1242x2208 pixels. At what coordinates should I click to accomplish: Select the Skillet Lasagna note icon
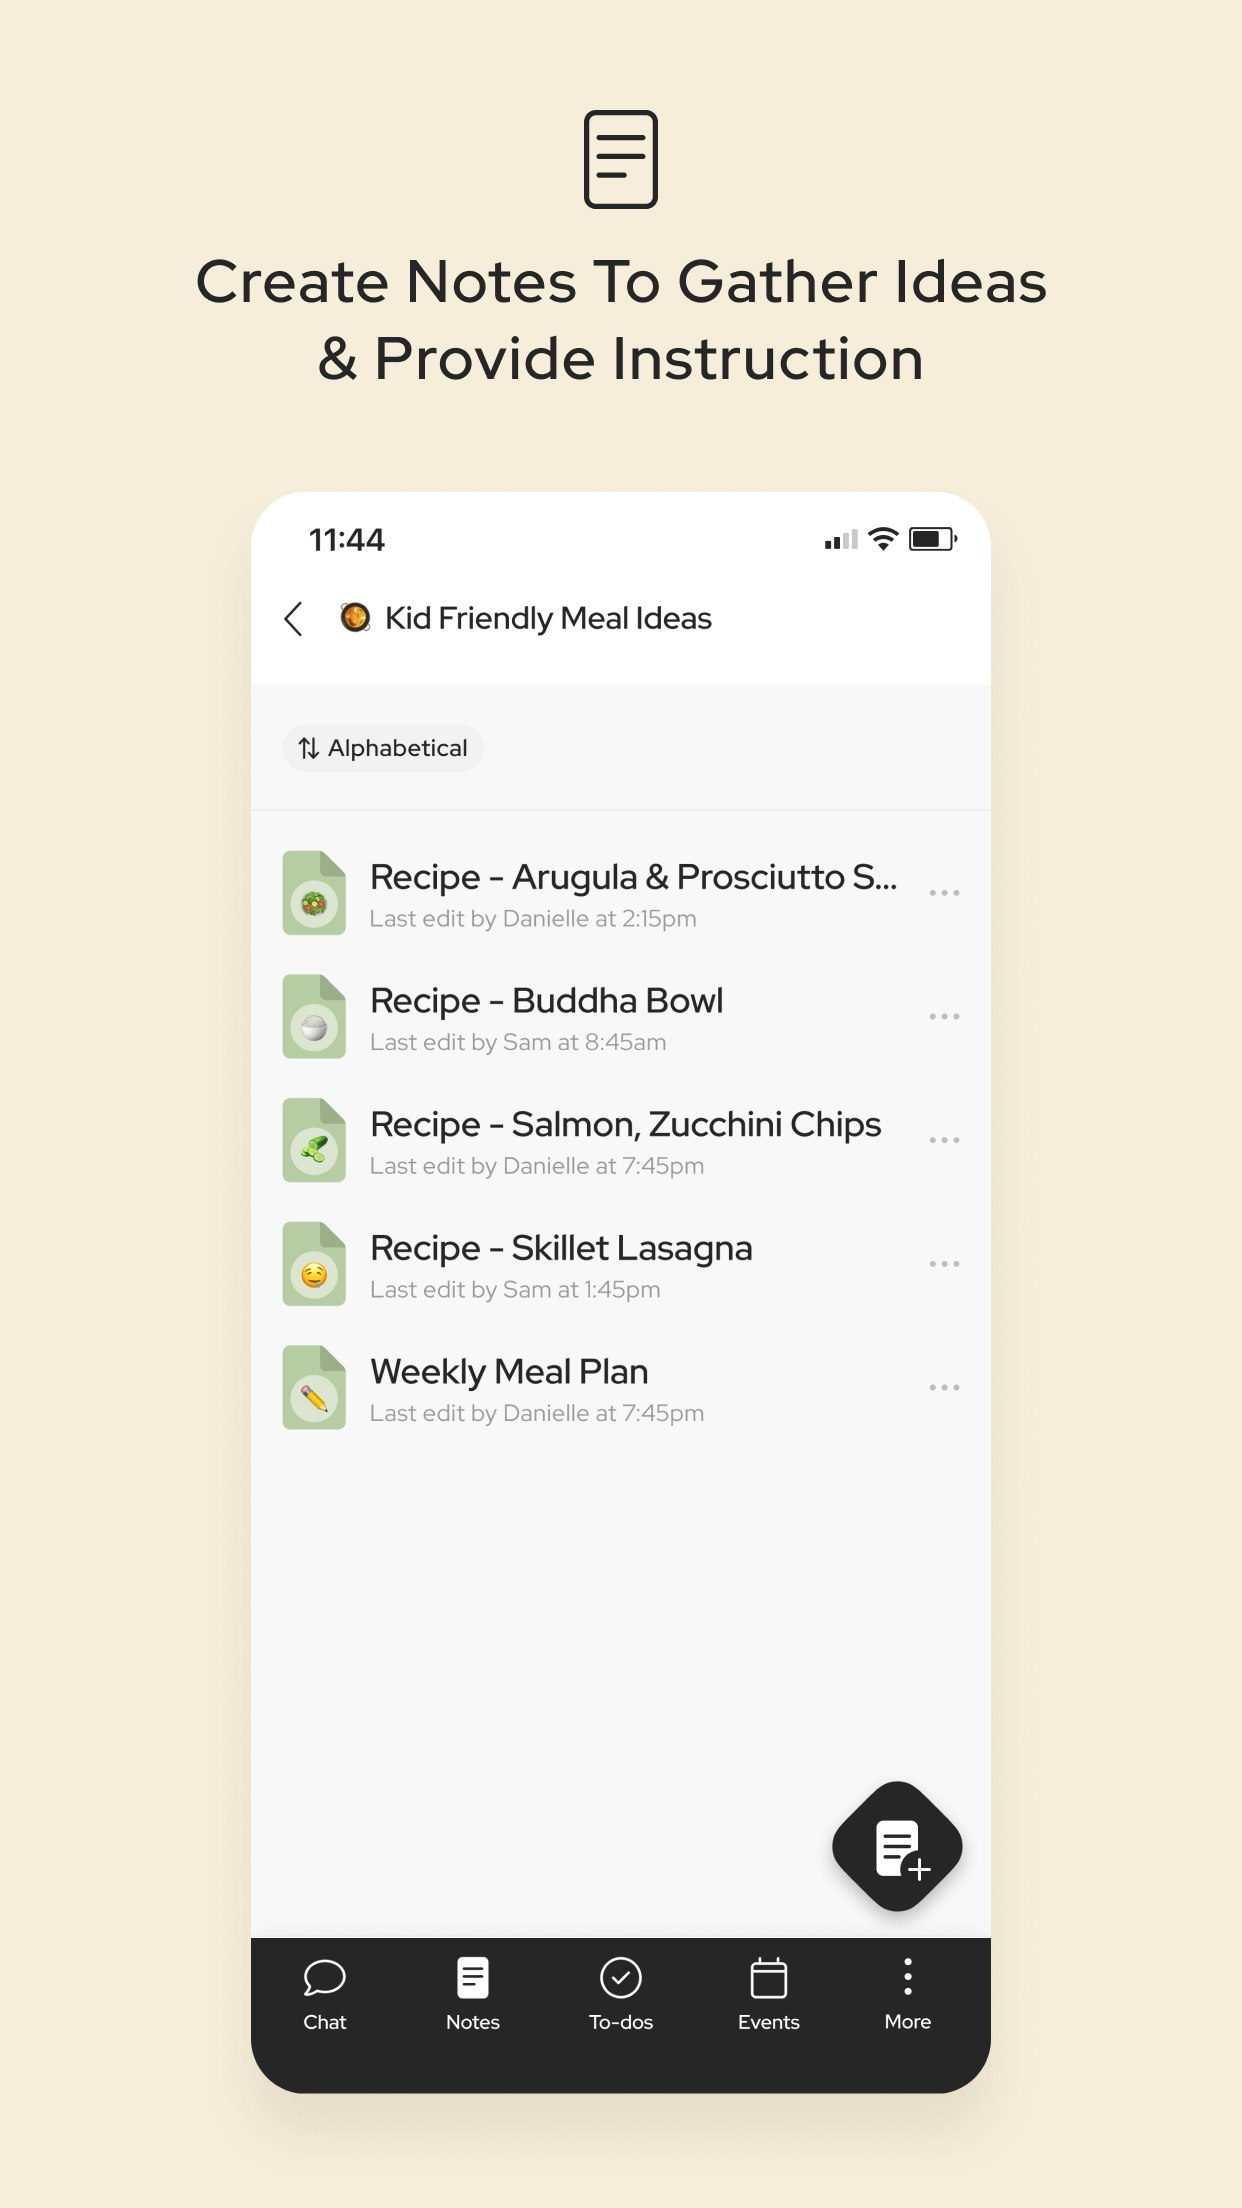click(x=314, y=1264)
